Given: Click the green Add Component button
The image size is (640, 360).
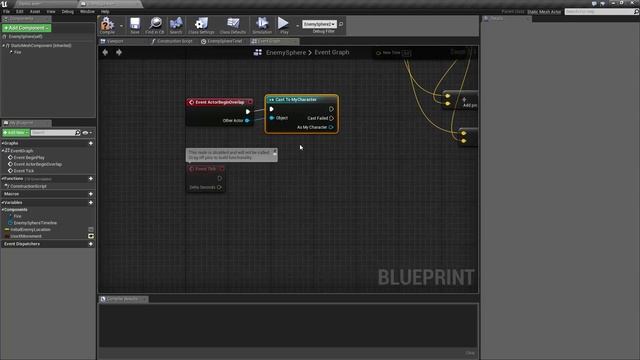Looking at the screenshot, I should click(x=27, y=28).
